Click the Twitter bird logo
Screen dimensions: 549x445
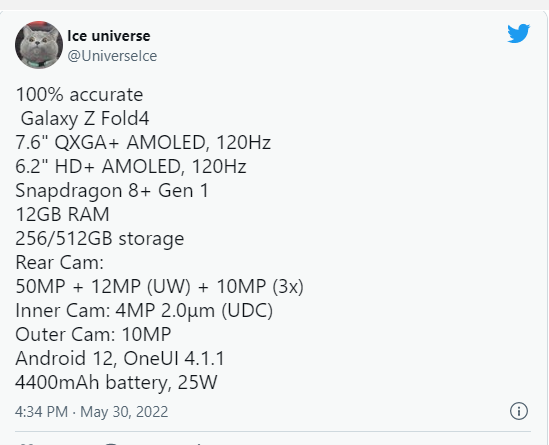[519, 33]
